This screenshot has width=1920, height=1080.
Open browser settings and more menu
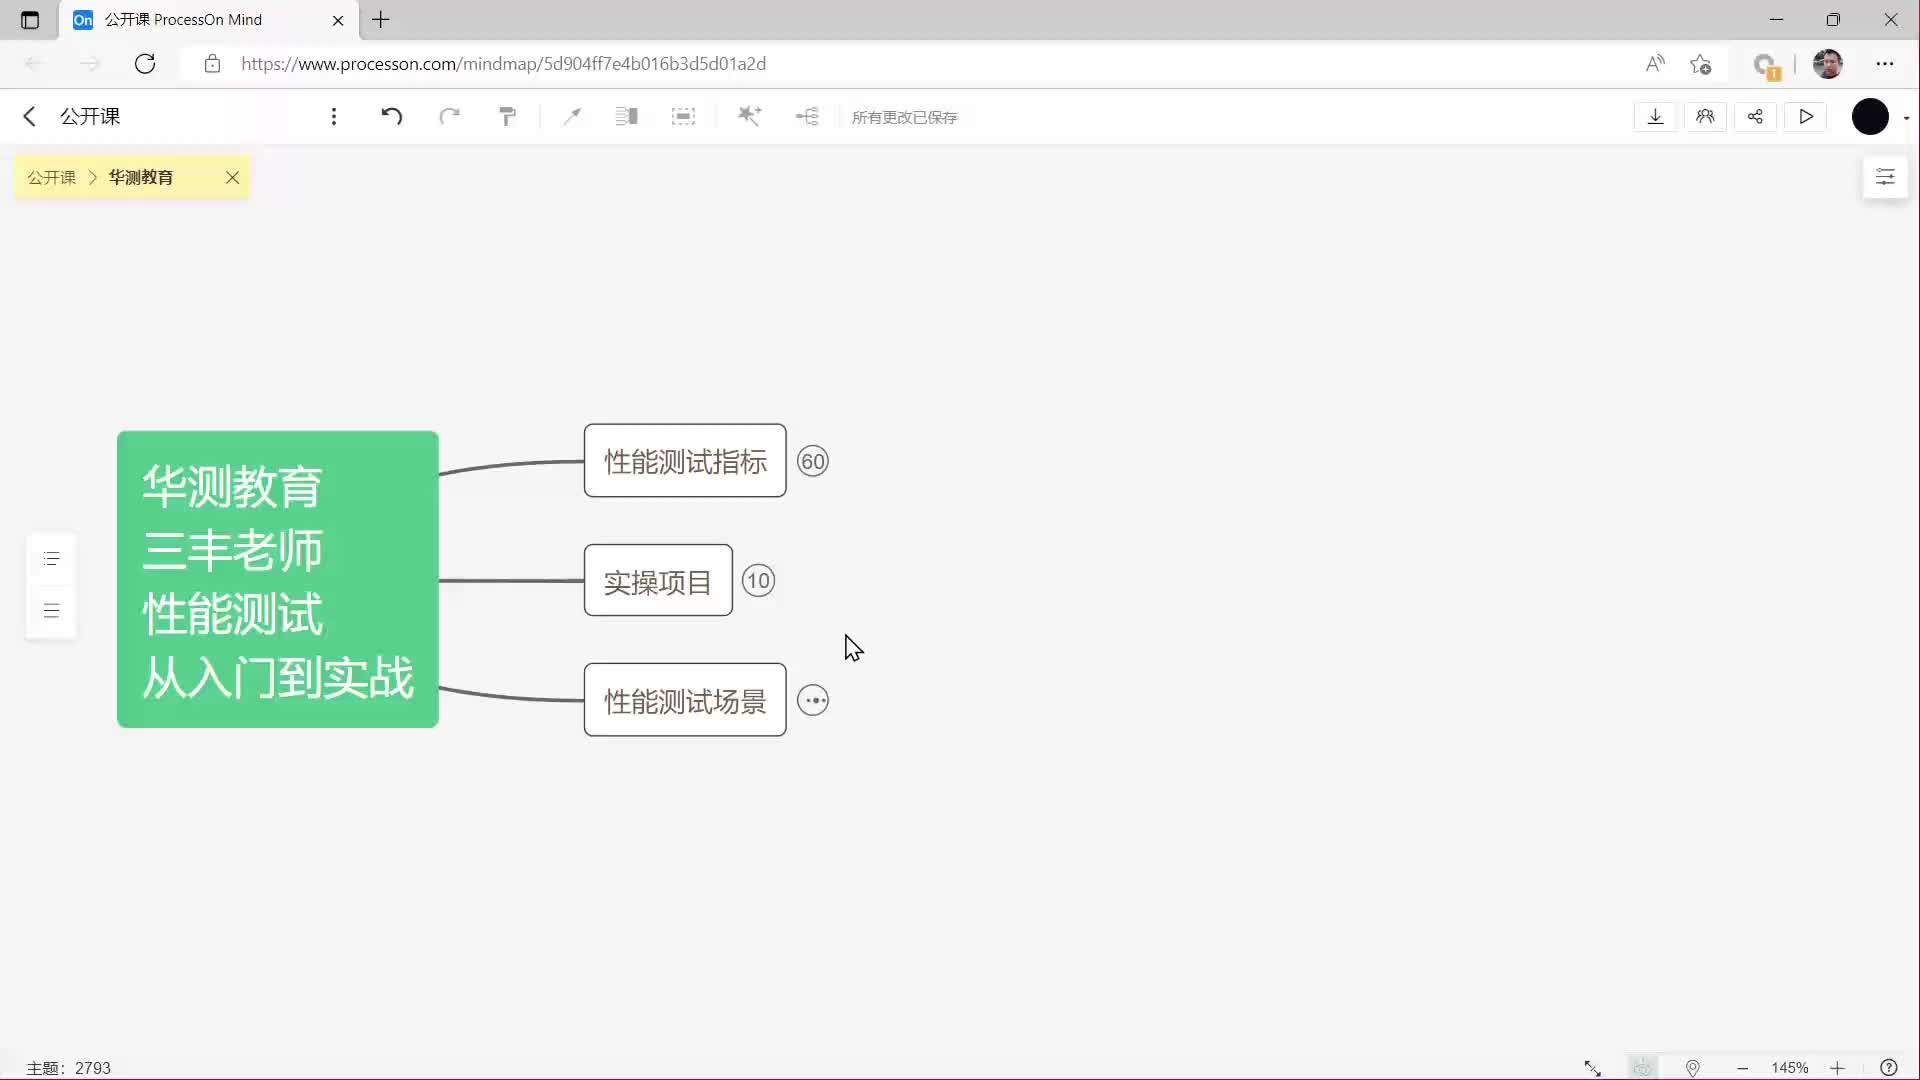[x=1885, y=64]
